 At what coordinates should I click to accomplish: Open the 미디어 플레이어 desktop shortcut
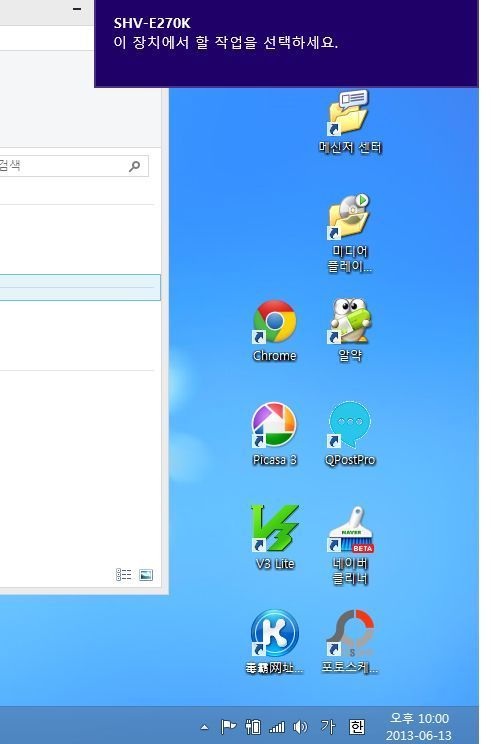[x=350, y=233]
